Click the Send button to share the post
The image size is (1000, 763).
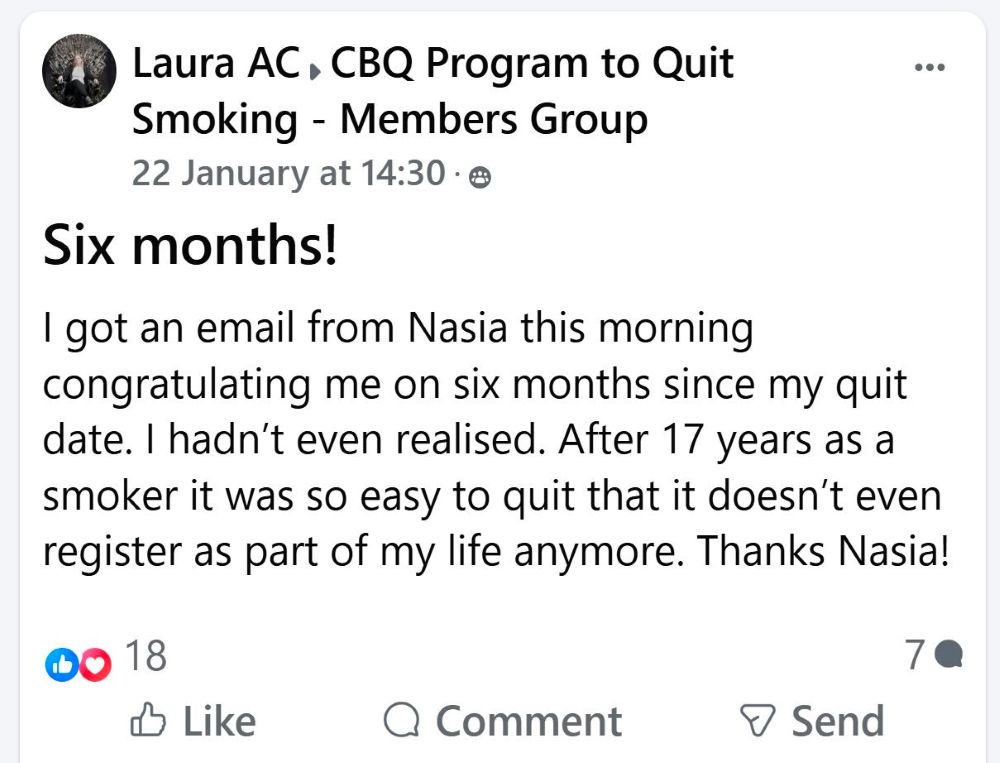820,718
